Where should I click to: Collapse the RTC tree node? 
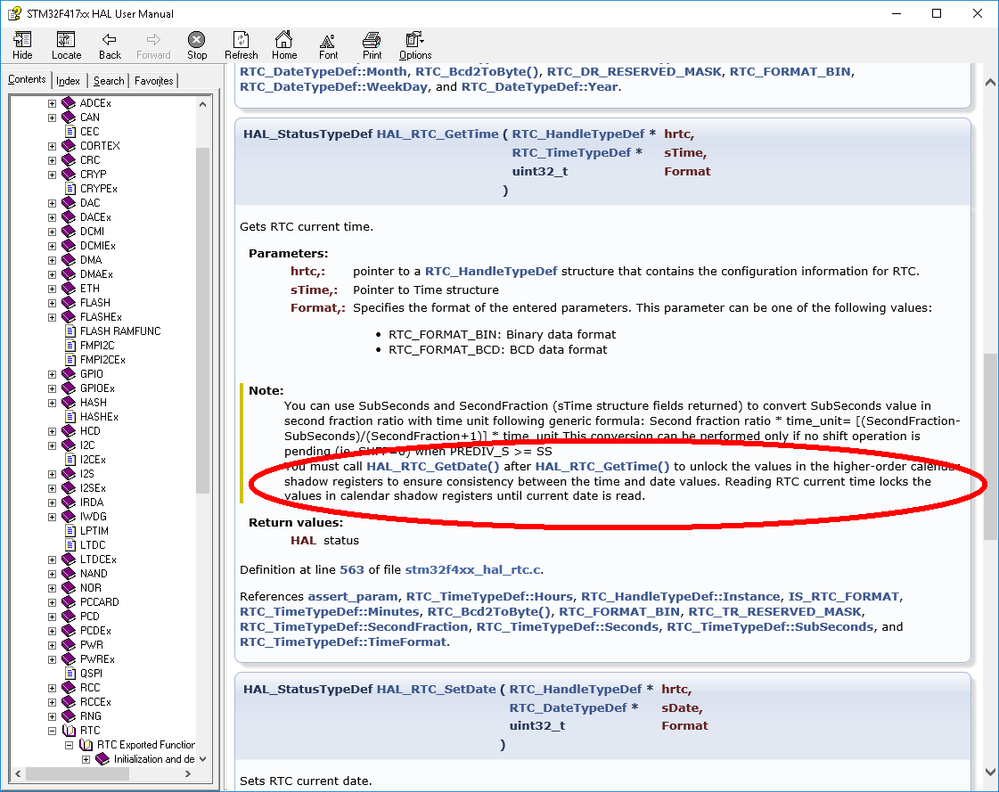click(x=52, y=731)
